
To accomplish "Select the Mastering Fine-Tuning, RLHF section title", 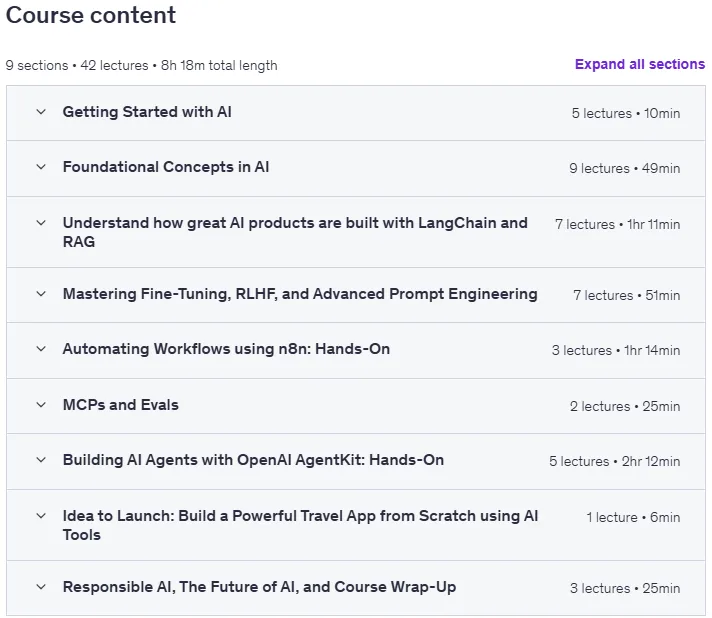I will tap(300, 294).
